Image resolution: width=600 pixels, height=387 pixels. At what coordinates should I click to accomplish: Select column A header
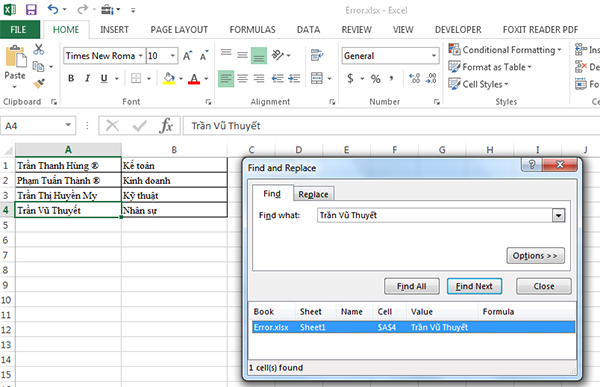click(x=68, y=150)
